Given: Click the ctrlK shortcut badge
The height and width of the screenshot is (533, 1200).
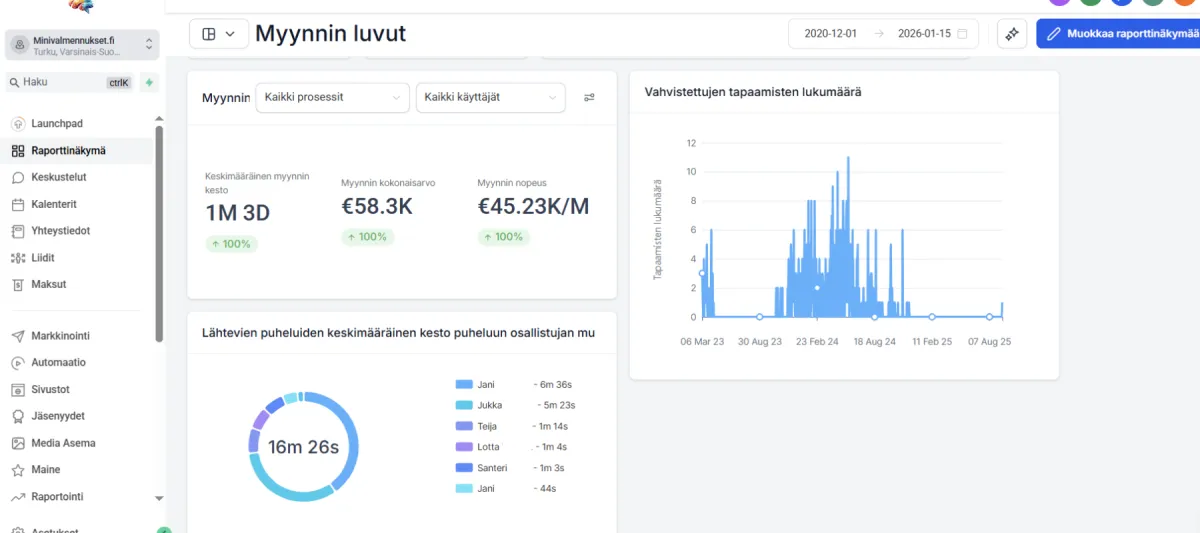Looking at the screenshot, I should (x=119, y=83).
